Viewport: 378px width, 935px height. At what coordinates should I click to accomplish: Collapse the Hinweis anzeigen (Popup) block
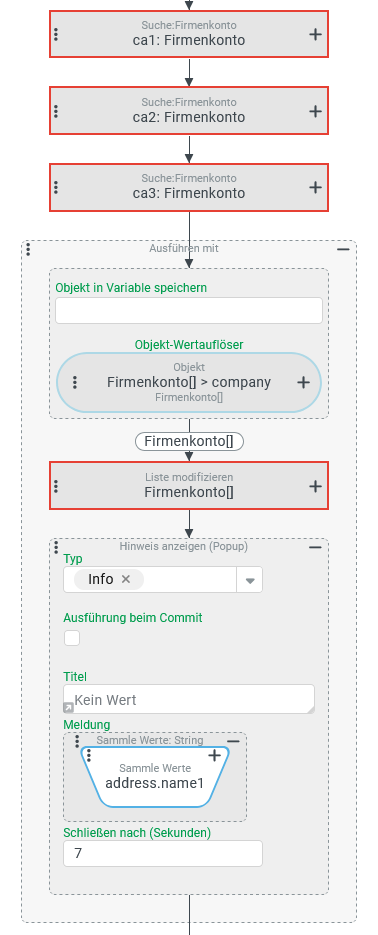tap(315, 547)
